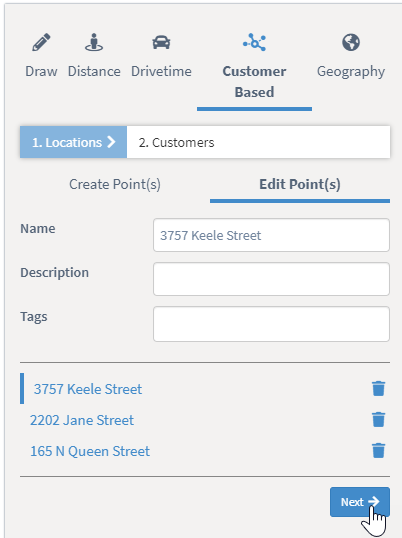Delete the 3757 Keele Street point

pos(378,389)
